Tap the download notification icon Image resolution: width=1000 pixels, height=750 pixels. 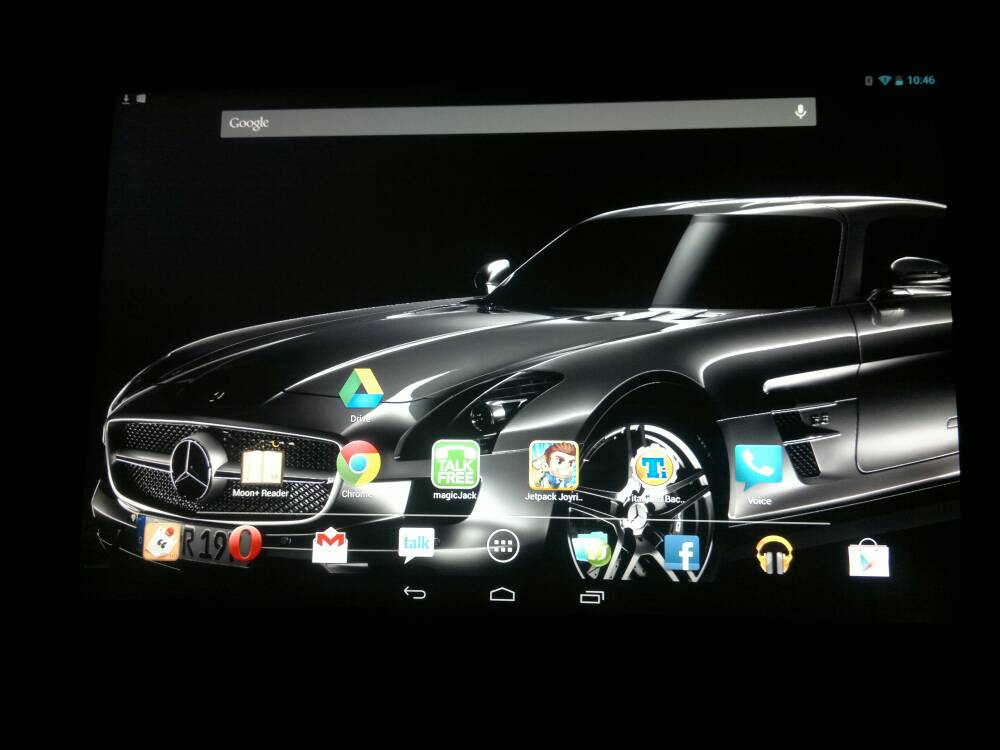point(126,99)
